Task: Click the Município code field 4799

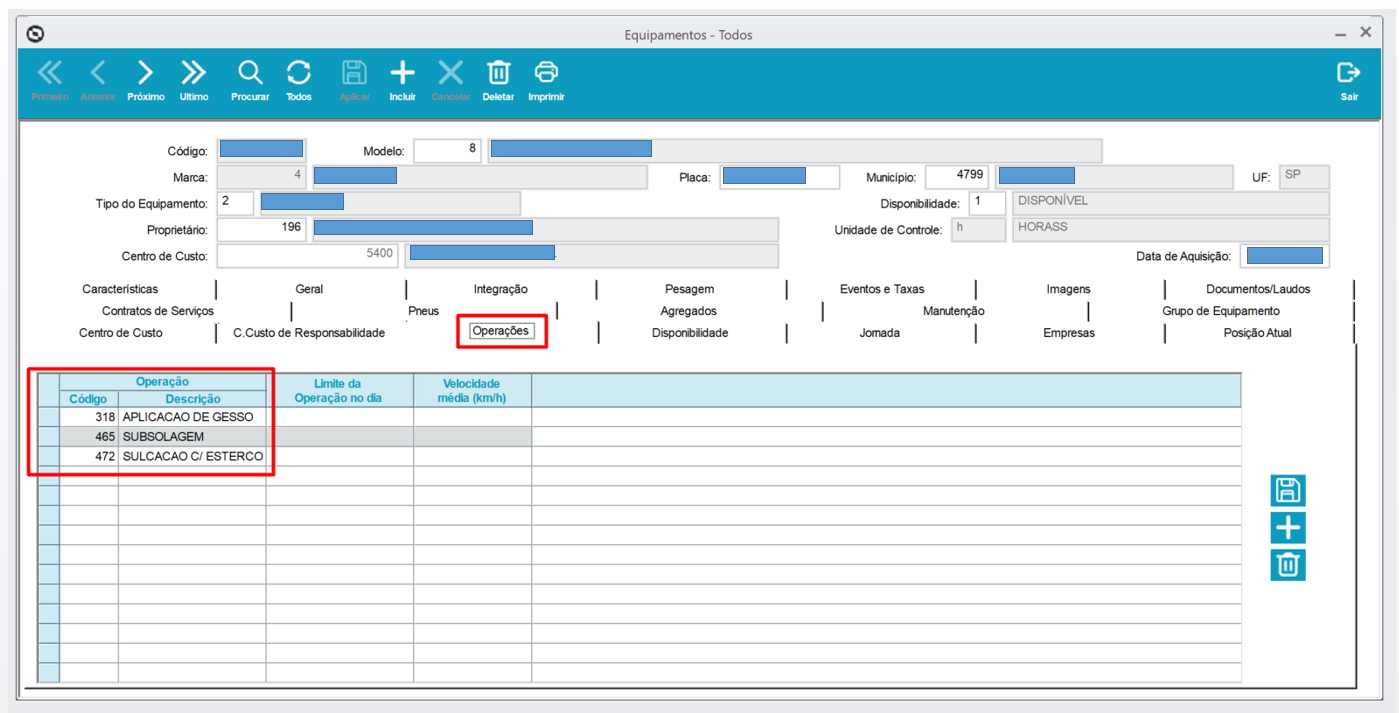Action: pos(958,177)
